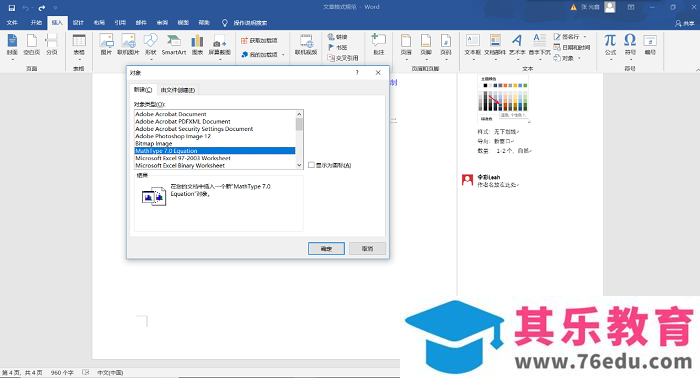Insert a chart (图表)
This screenshot has width=700, height=378.
pos(197,45)
